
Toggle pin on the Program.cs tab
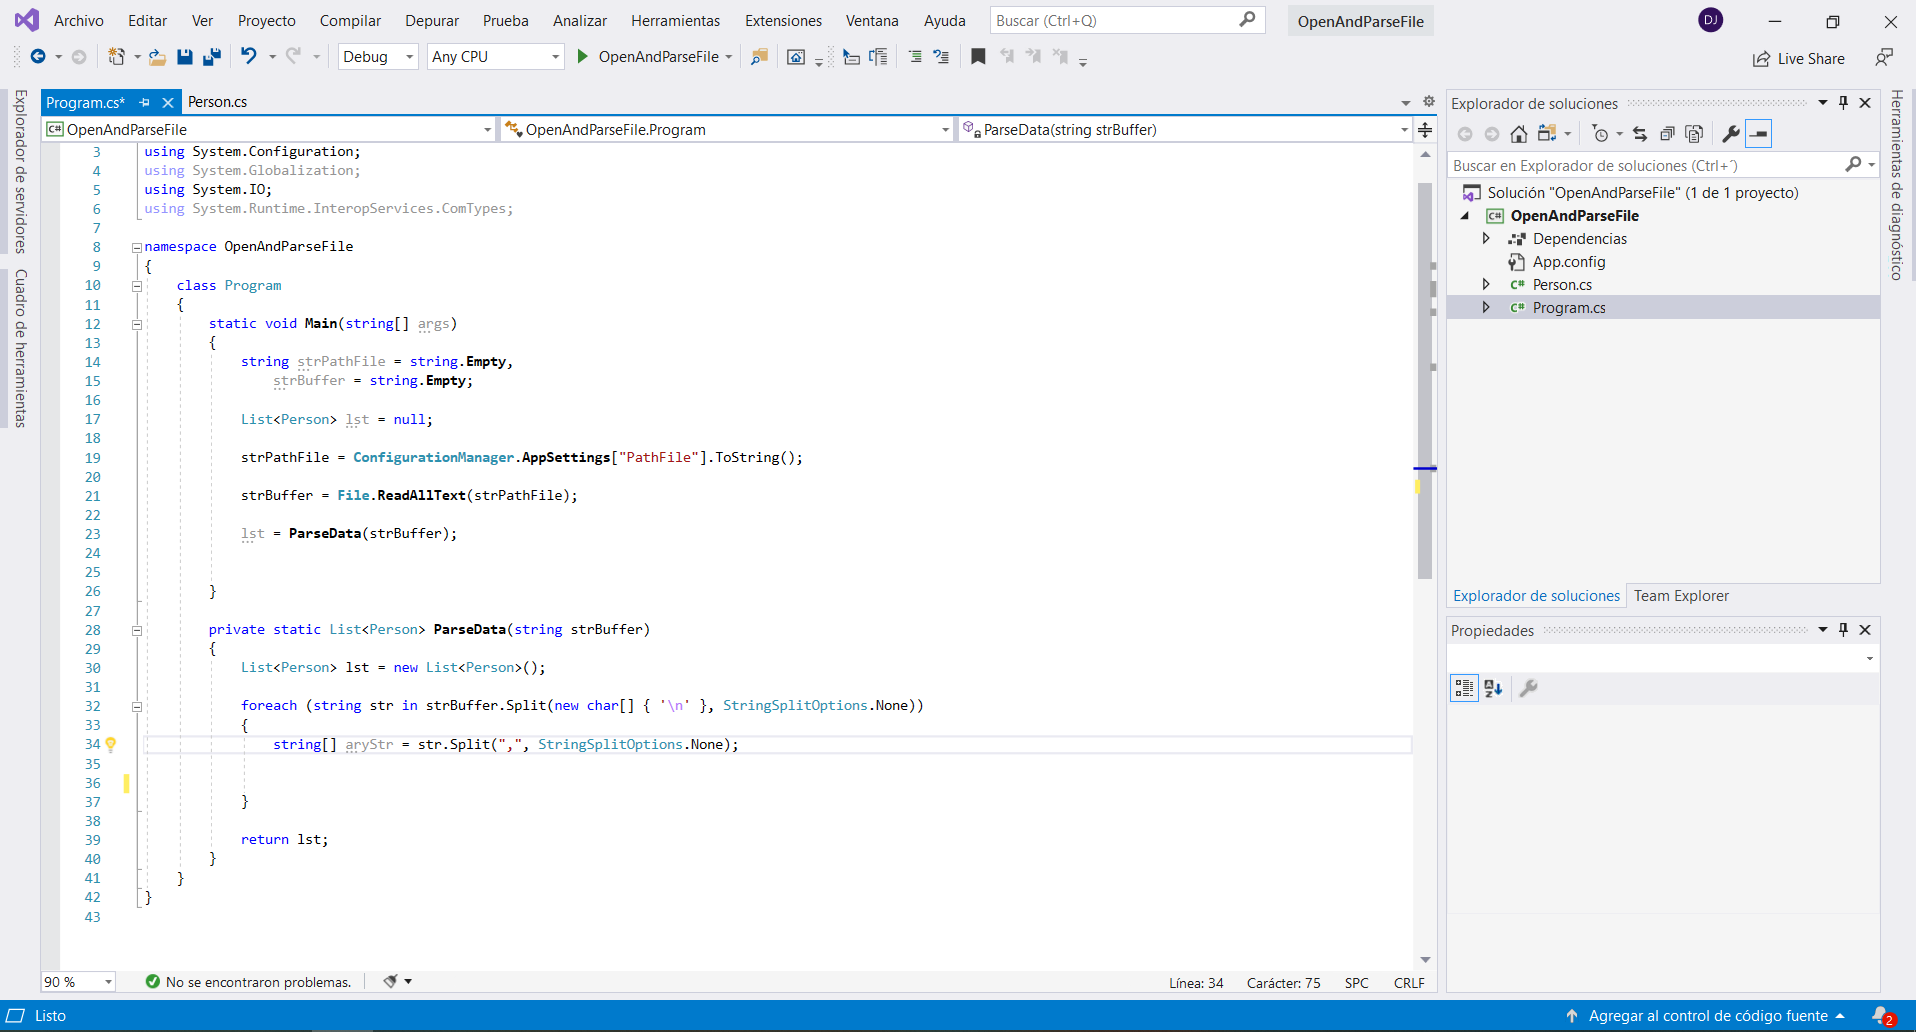click(x=145, y=102)
